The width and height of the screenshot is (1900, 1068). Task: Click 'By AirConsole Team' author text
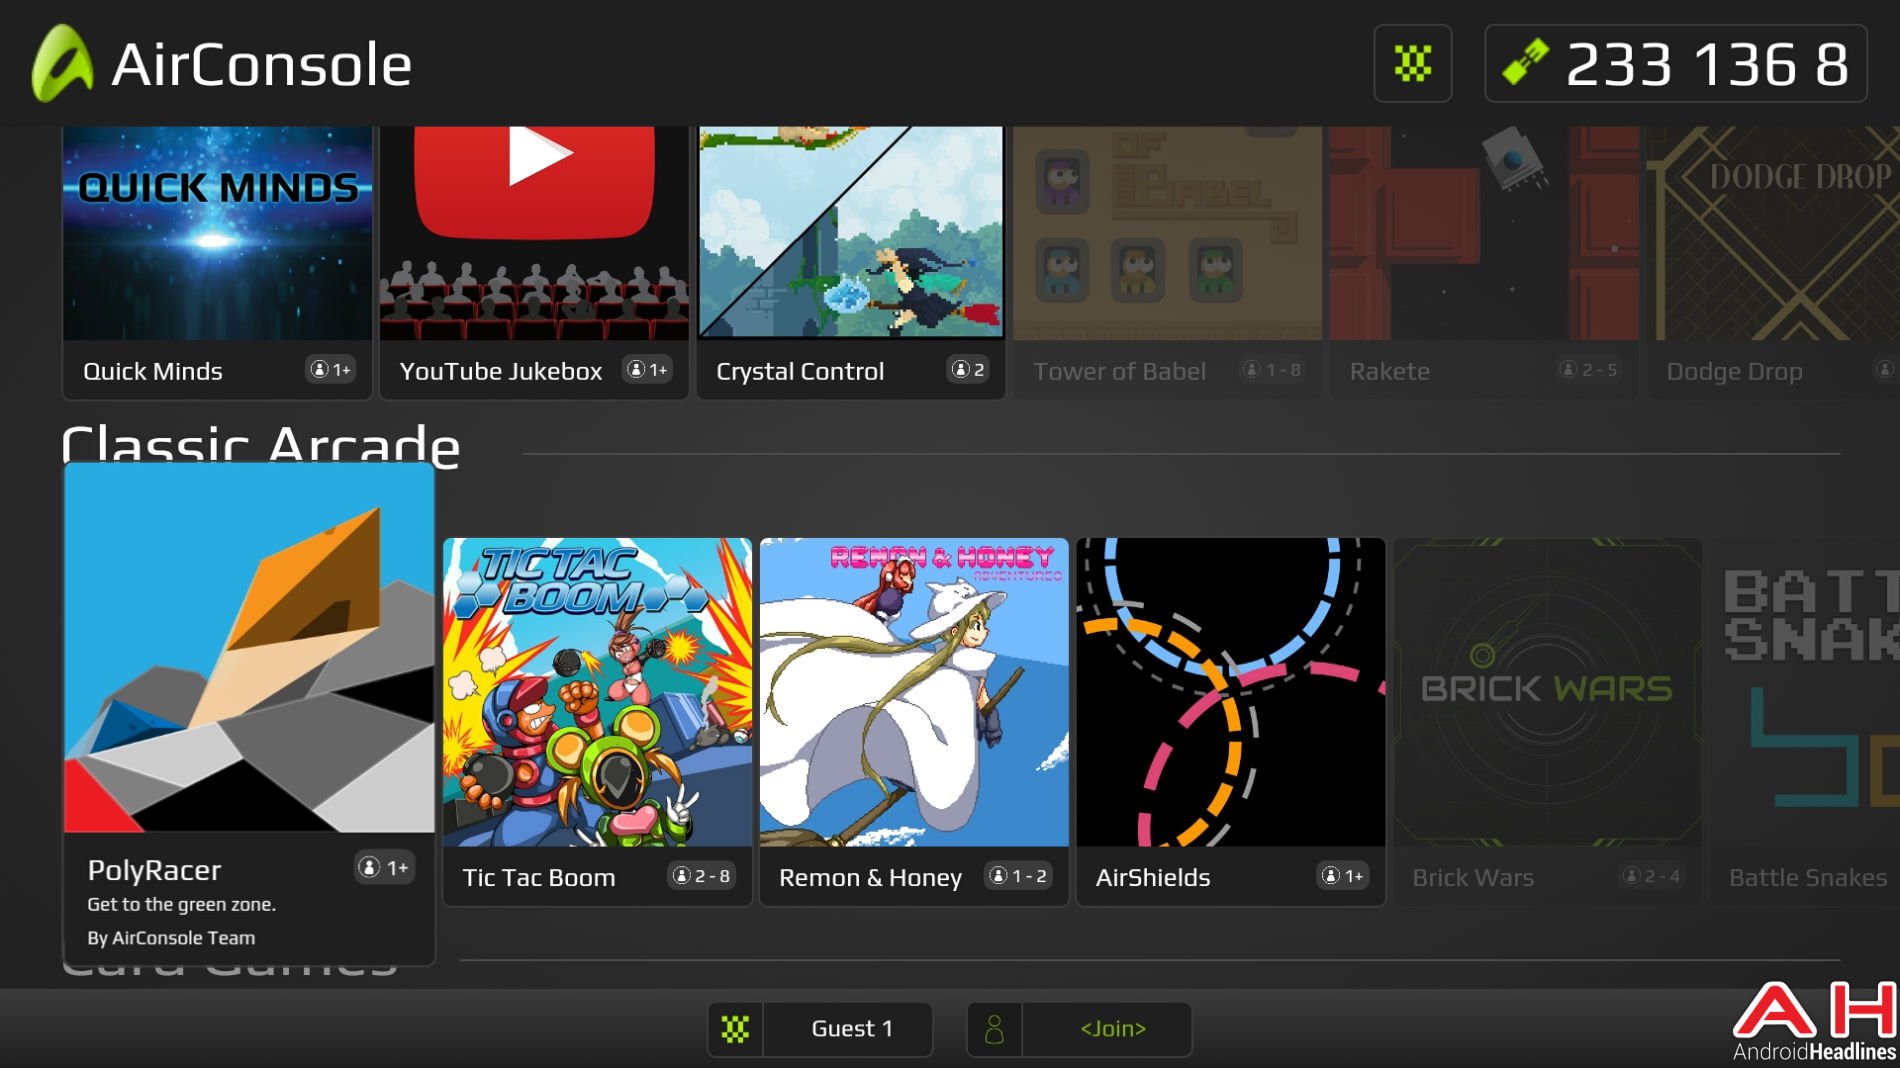click(171, 938)
